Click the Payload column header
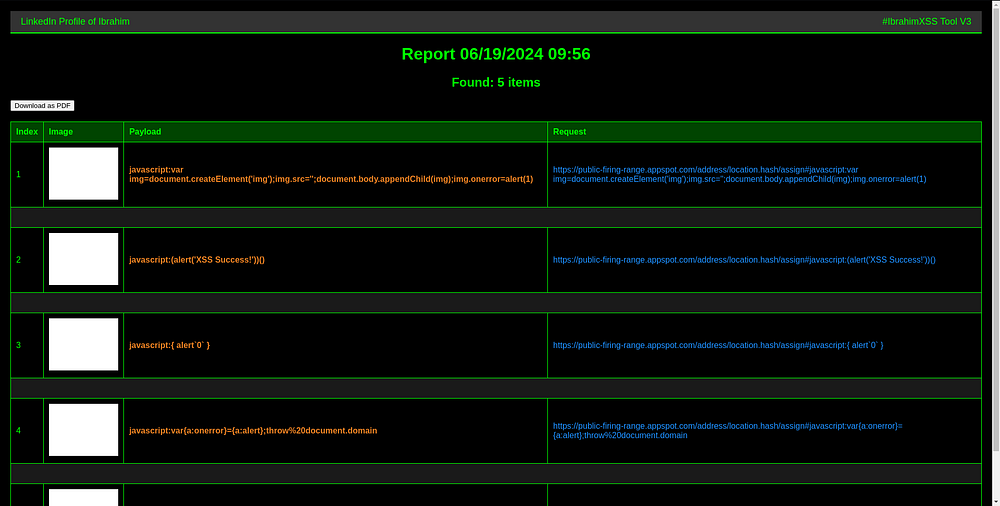The width and height of the screenshot is (1000, 506). coord(335,131)
